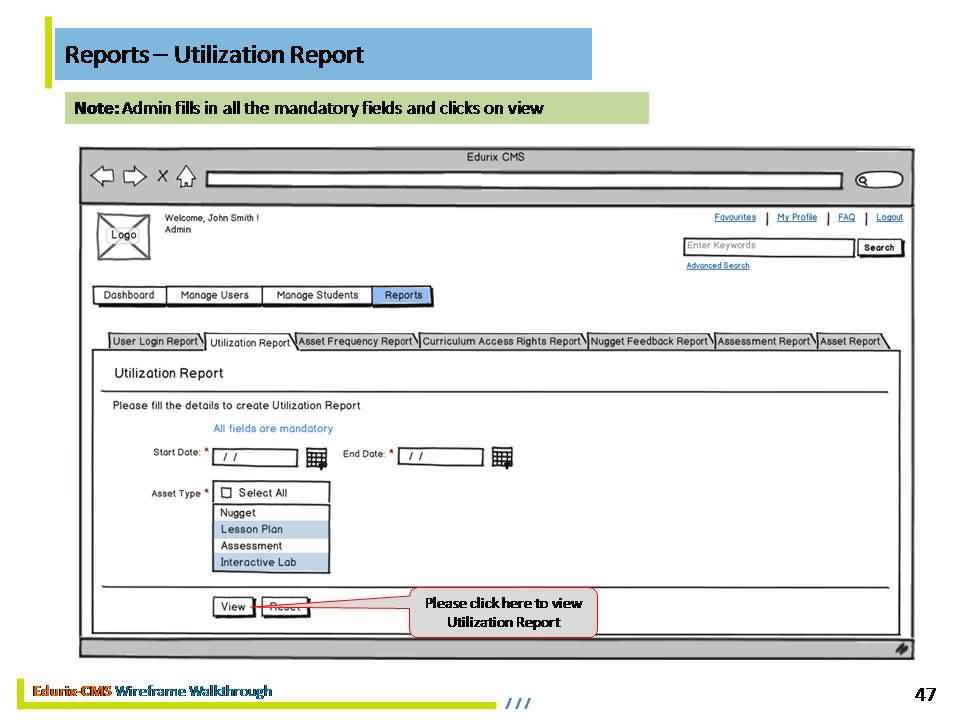This screenshot has height=720, width=960.
Task: Click the Start Date input field
Action: click(x=255, y=457)
